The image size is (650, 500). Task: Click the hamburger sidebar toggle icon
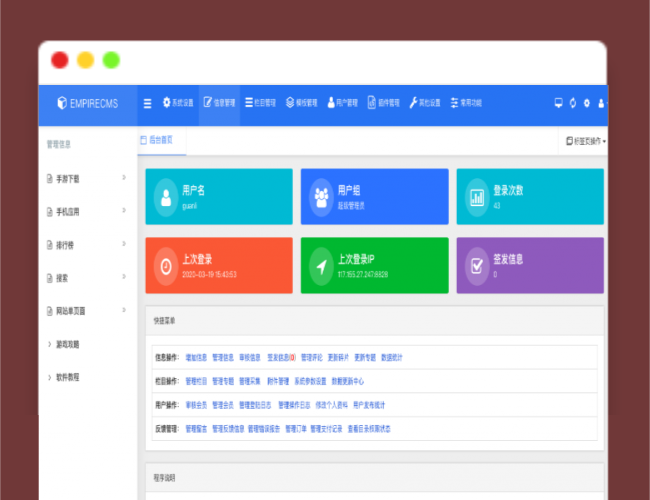[148, 103]
